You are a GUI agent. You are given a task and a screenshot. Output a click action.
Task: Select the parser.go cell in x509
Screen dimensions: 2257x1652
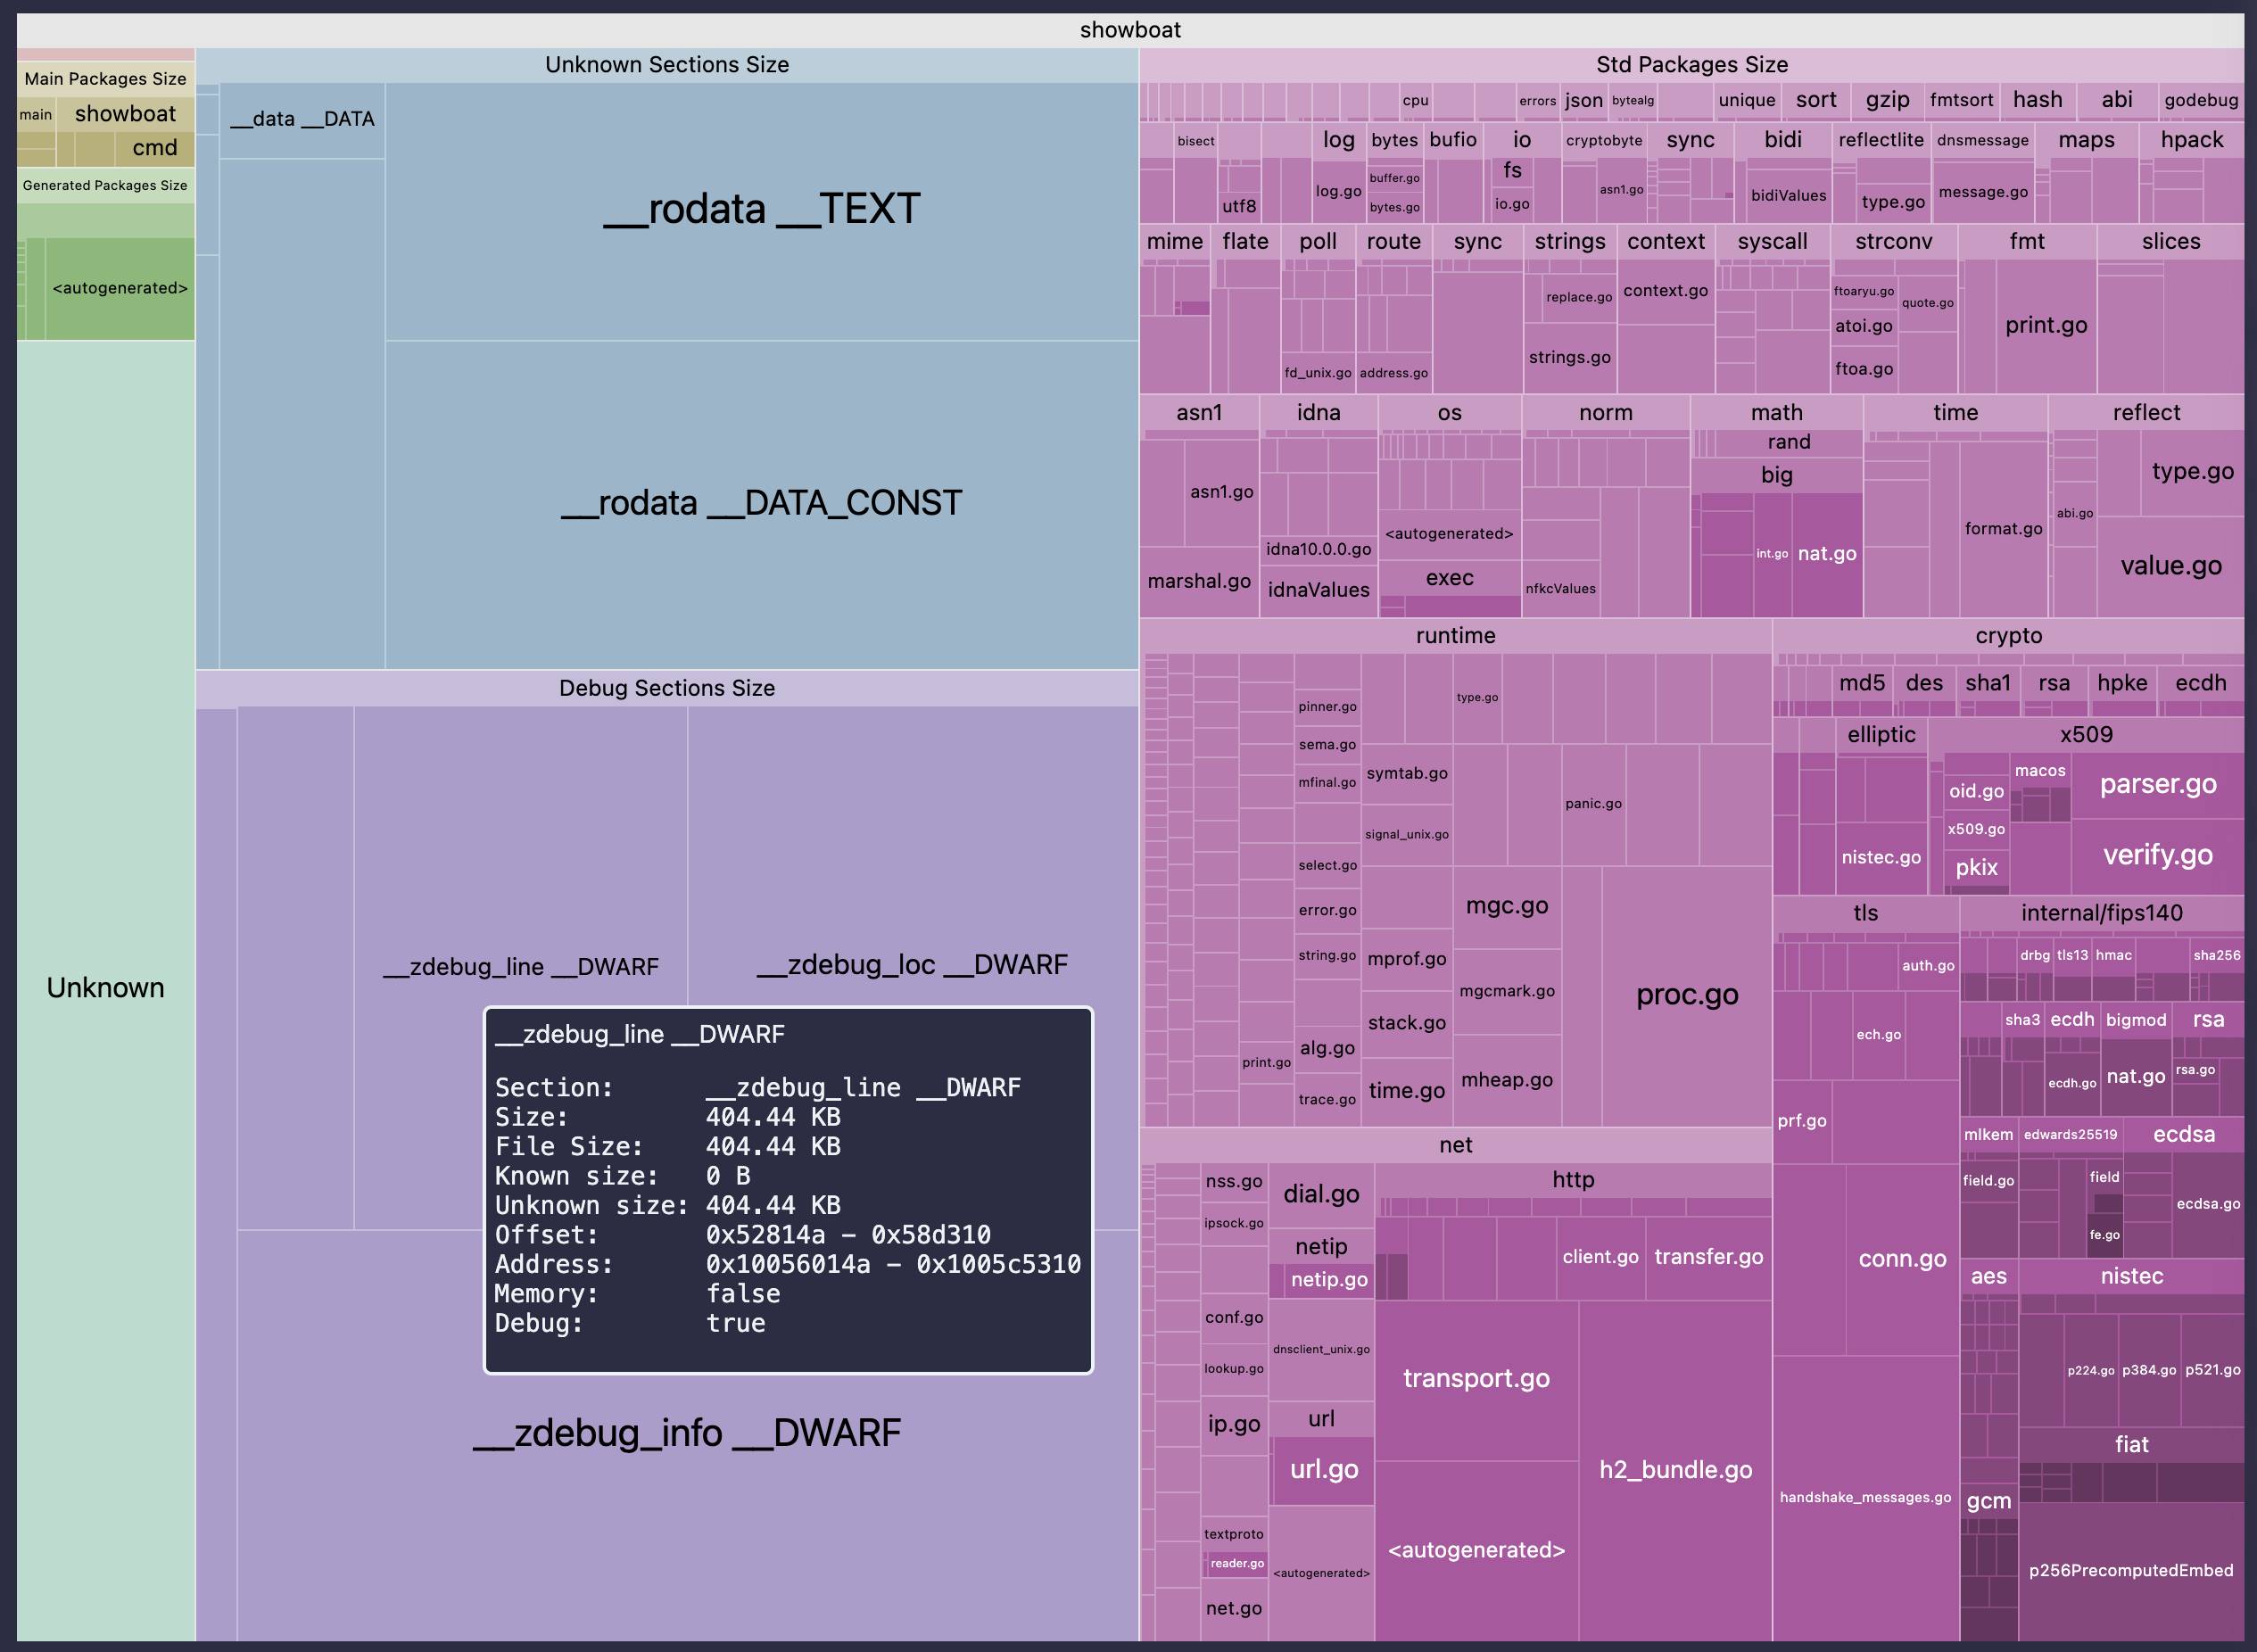[x=2159, y=784]
